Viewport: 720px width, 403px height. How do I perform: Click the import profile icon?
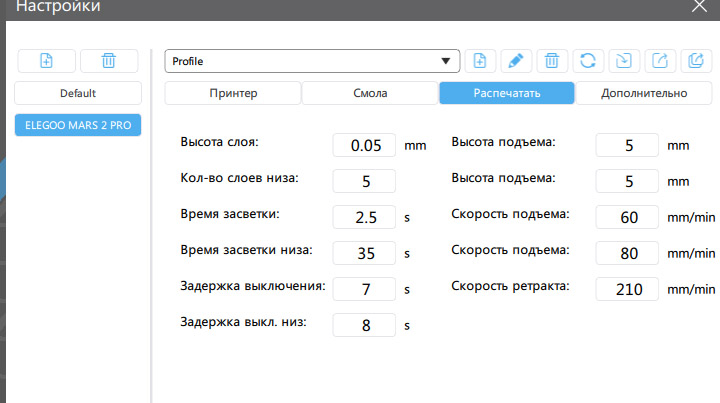(x=624, y=61)
